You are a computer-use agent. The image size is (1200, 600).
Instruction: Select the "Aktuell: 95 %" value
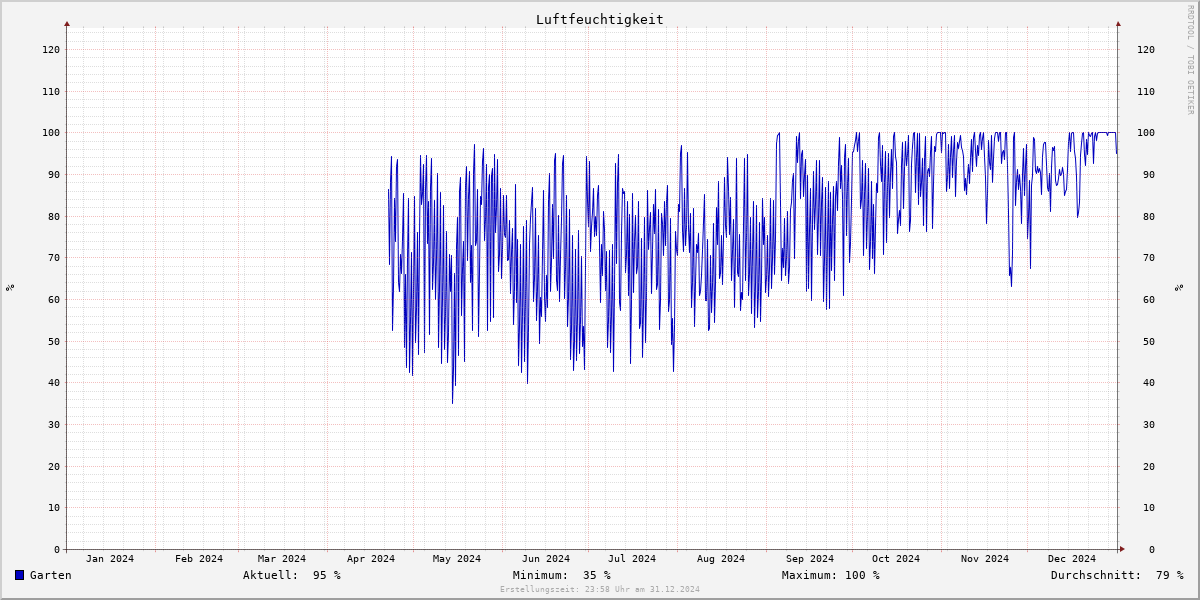click(x=292, y=575)
